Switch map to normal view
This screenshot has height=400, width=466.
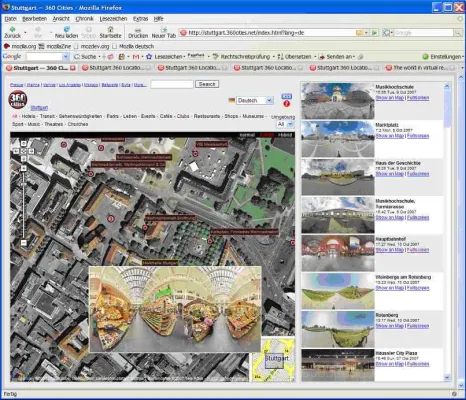point(247,135)
